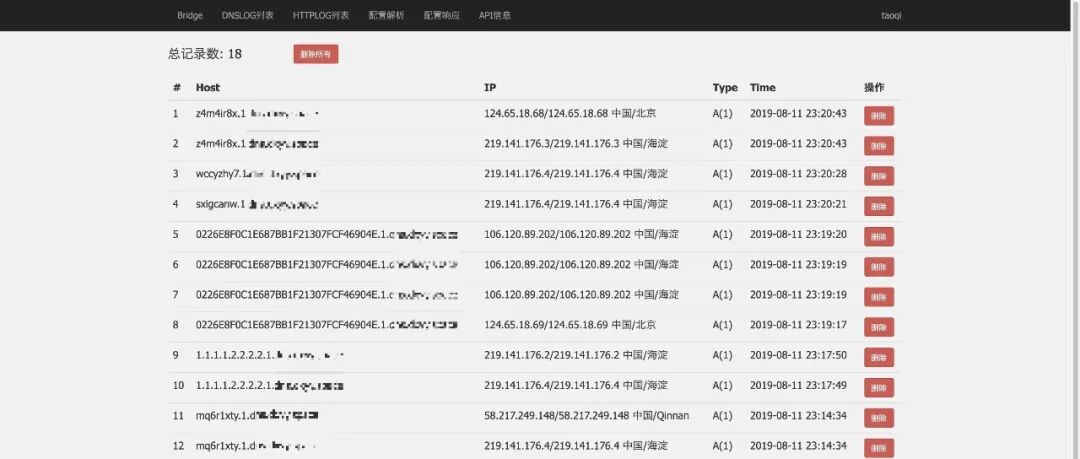Select IP 124.65.18.69 中国/北京 cell
Screen dimensions: 1080x459
(x=570, y=325)
